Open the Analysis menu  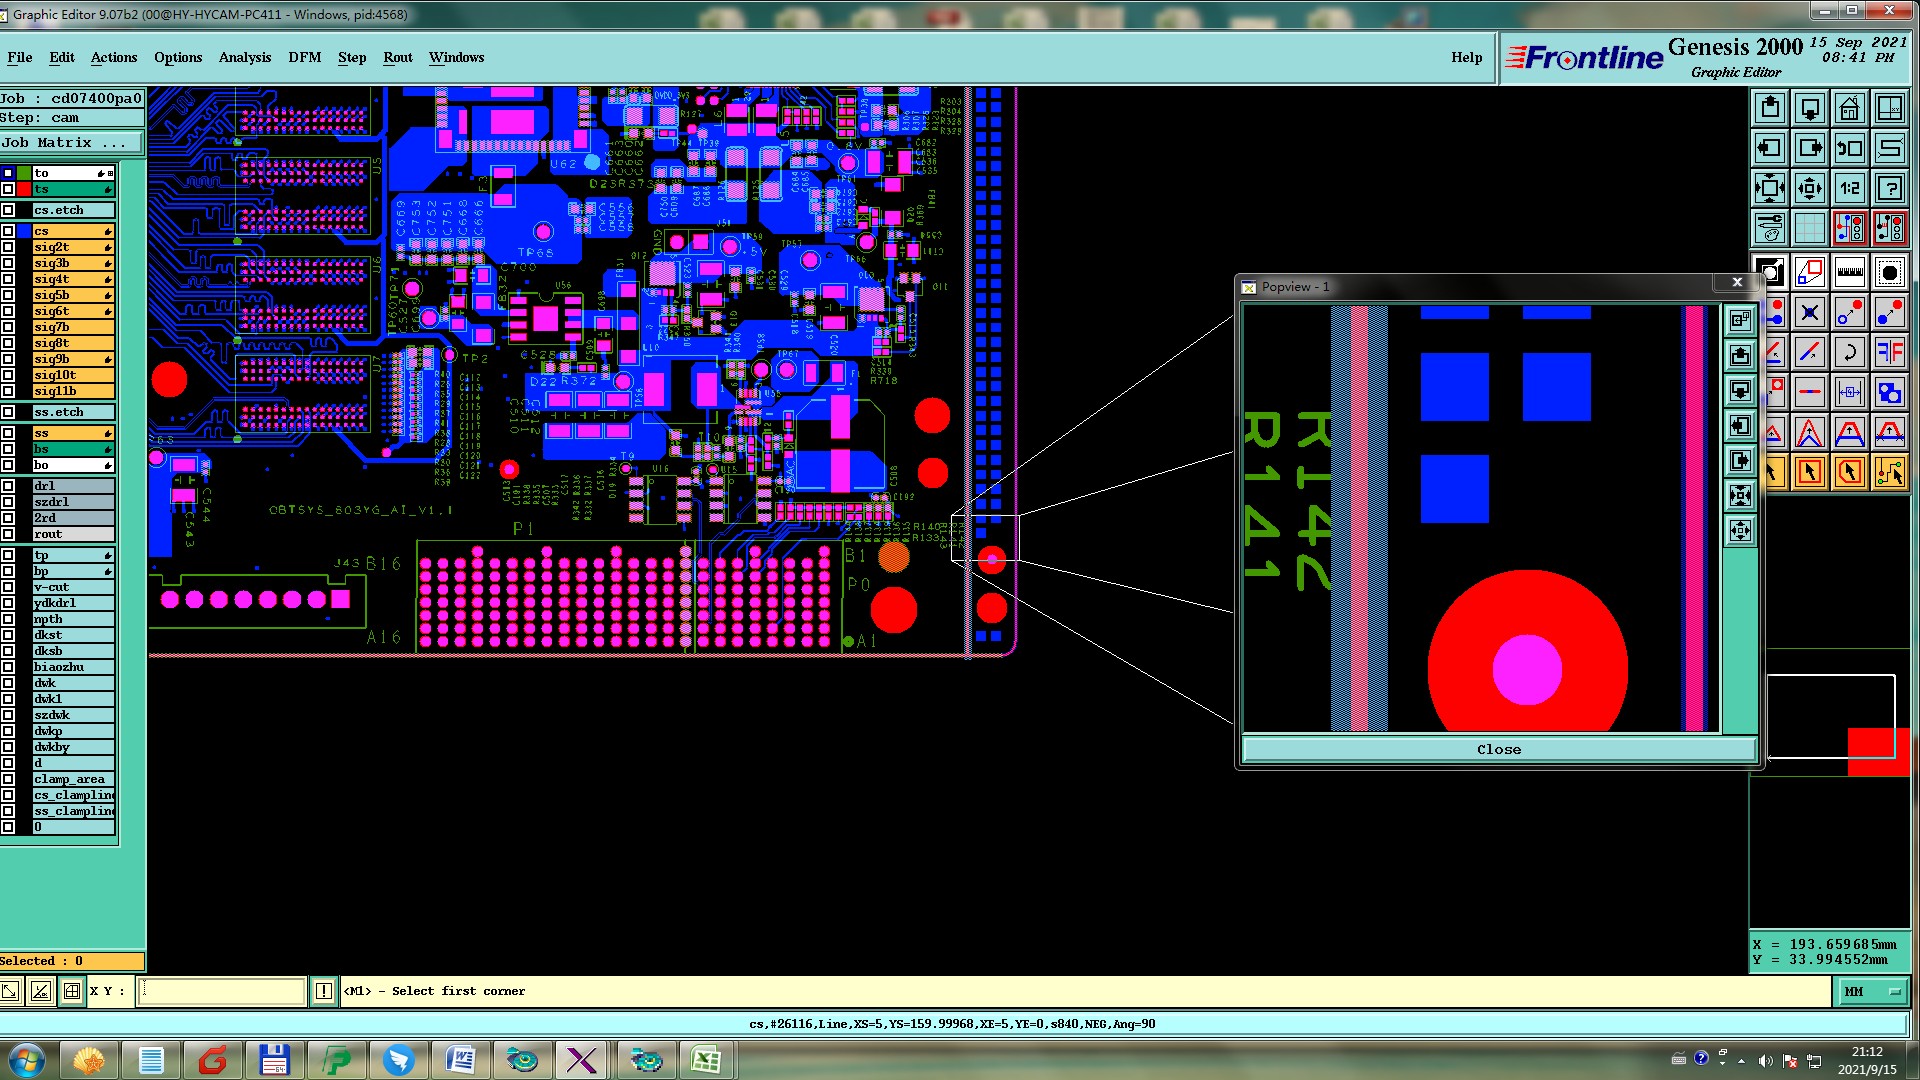[x=244, y=57]
